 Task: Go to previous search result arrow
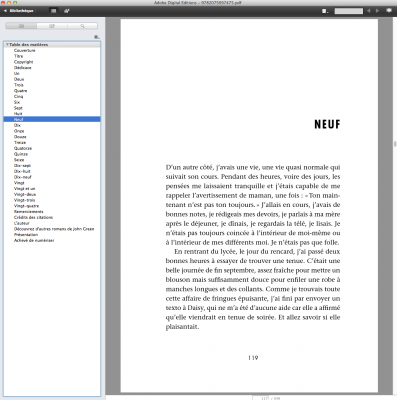click(x=369, y=11)
